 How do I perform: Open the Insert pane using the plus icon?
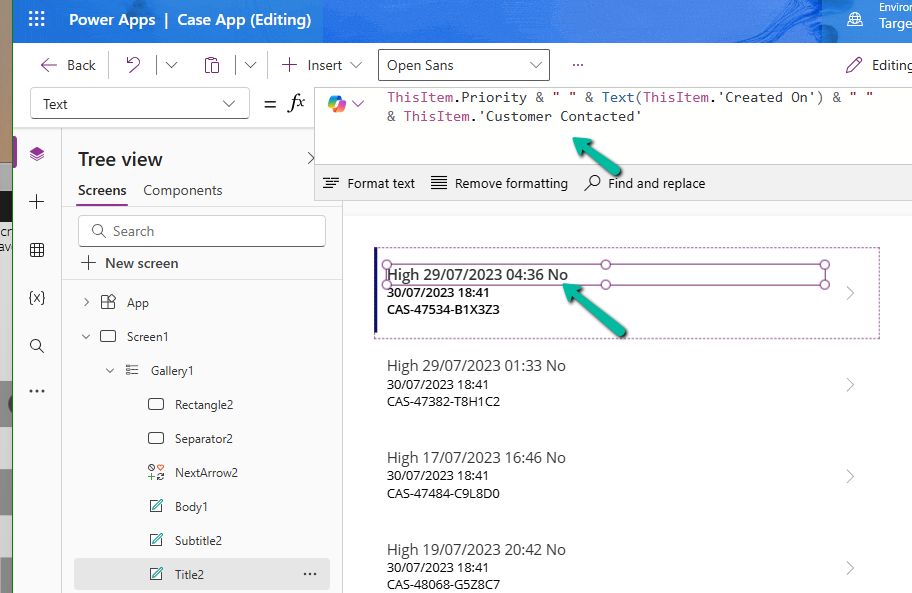click(37, 201)
